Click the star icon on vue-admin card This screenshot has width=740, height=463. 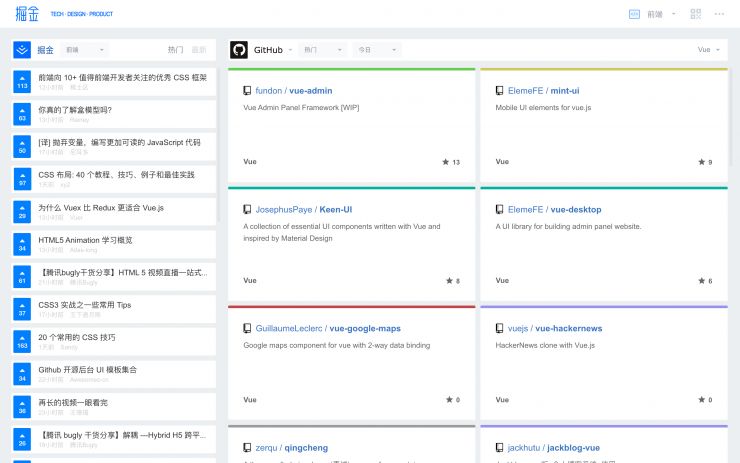click(x=446, y=162)
